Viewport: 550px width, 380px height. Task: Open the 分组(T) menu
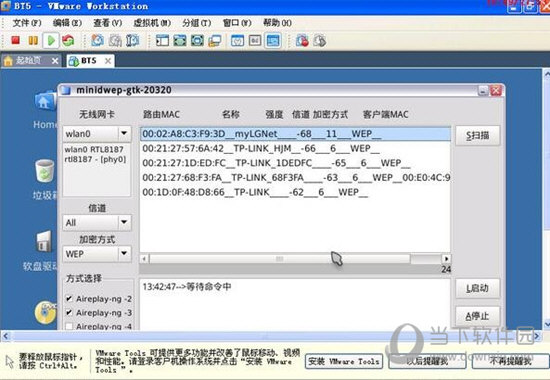[196, 23]
